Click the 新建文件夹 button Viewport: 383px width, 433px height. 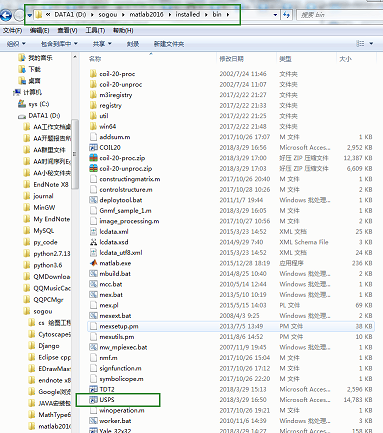pyautogui.click(x=169, y=44)
